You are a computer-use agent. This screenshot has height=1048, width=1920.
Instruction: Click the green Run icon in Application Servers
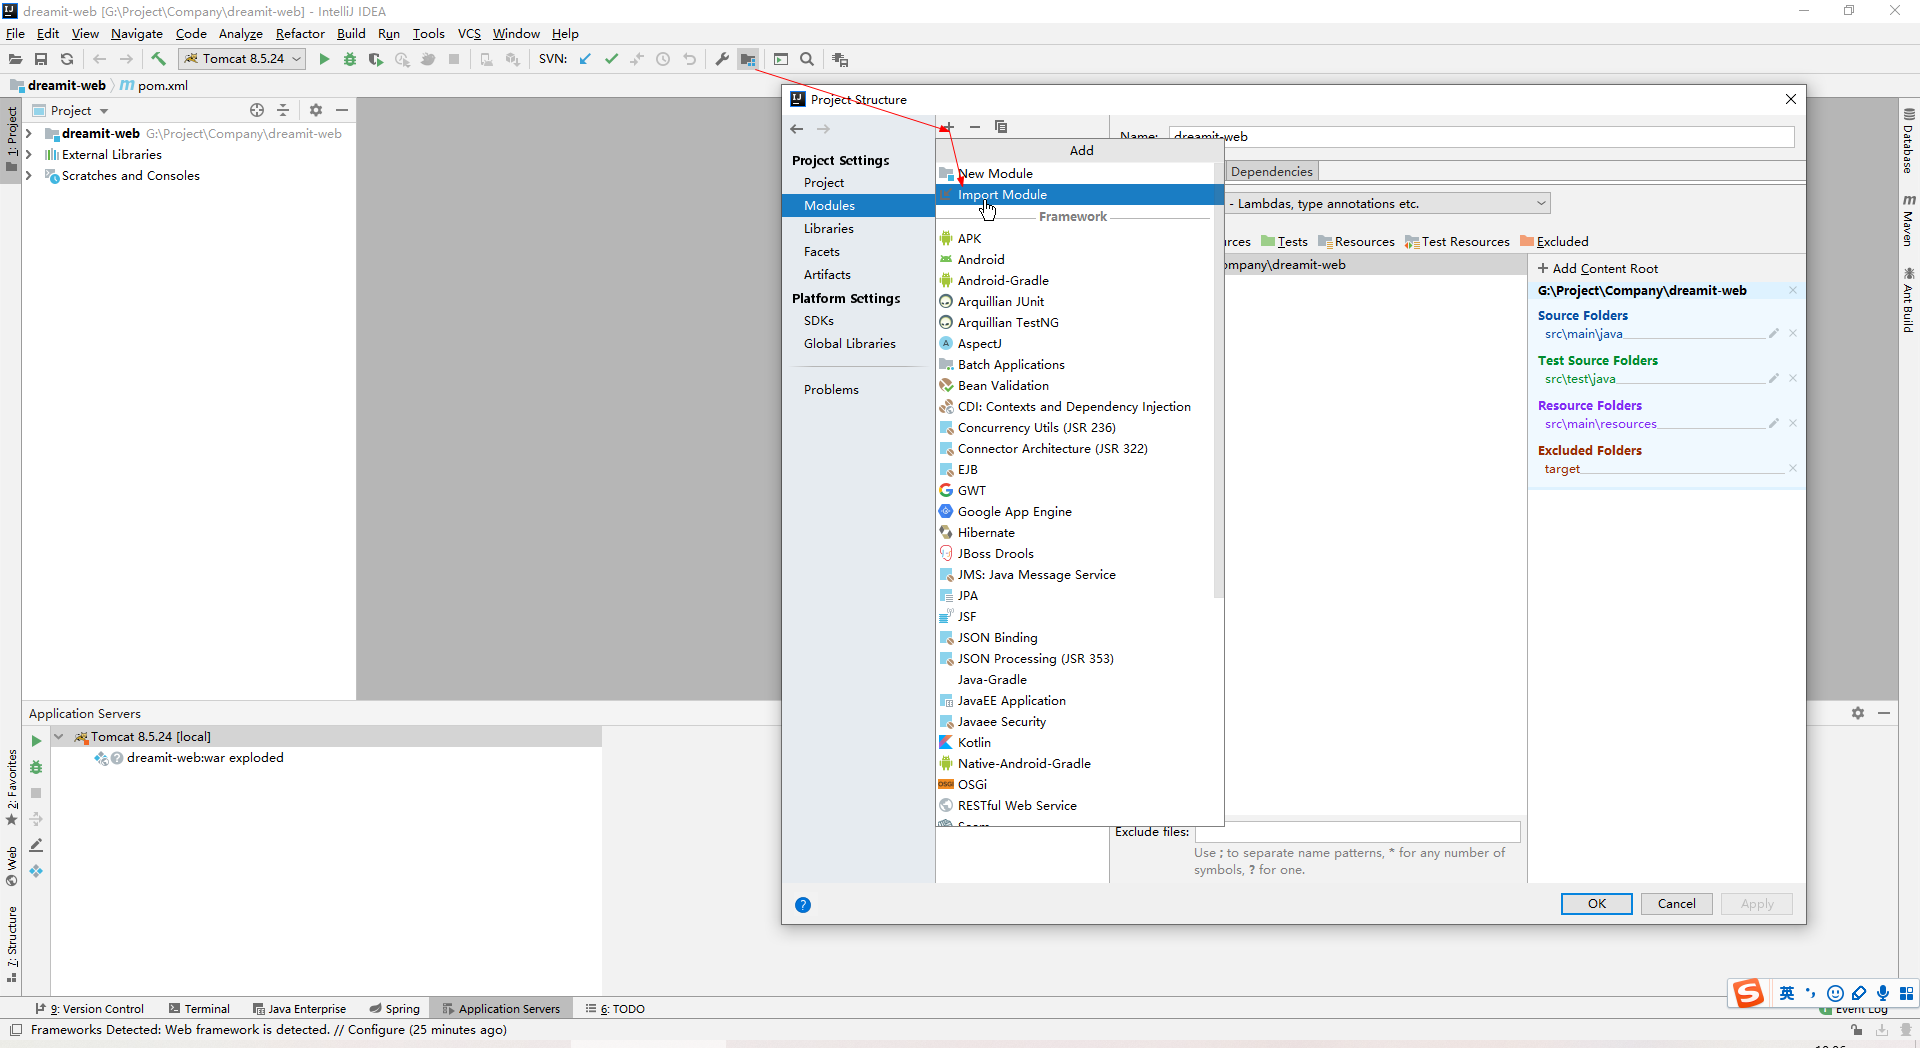36,741
